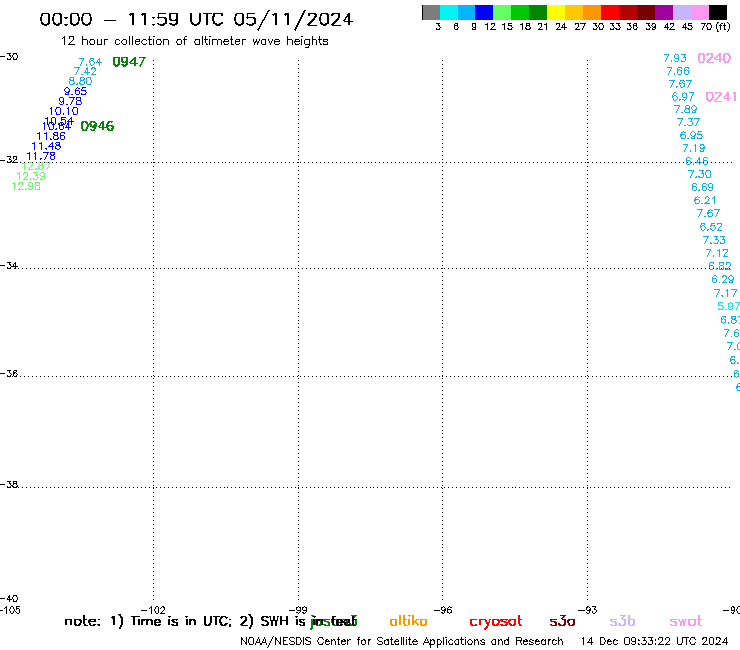Click the wave height value '11.86'
This screenshot has height=650, width=740.
[51, 136]
